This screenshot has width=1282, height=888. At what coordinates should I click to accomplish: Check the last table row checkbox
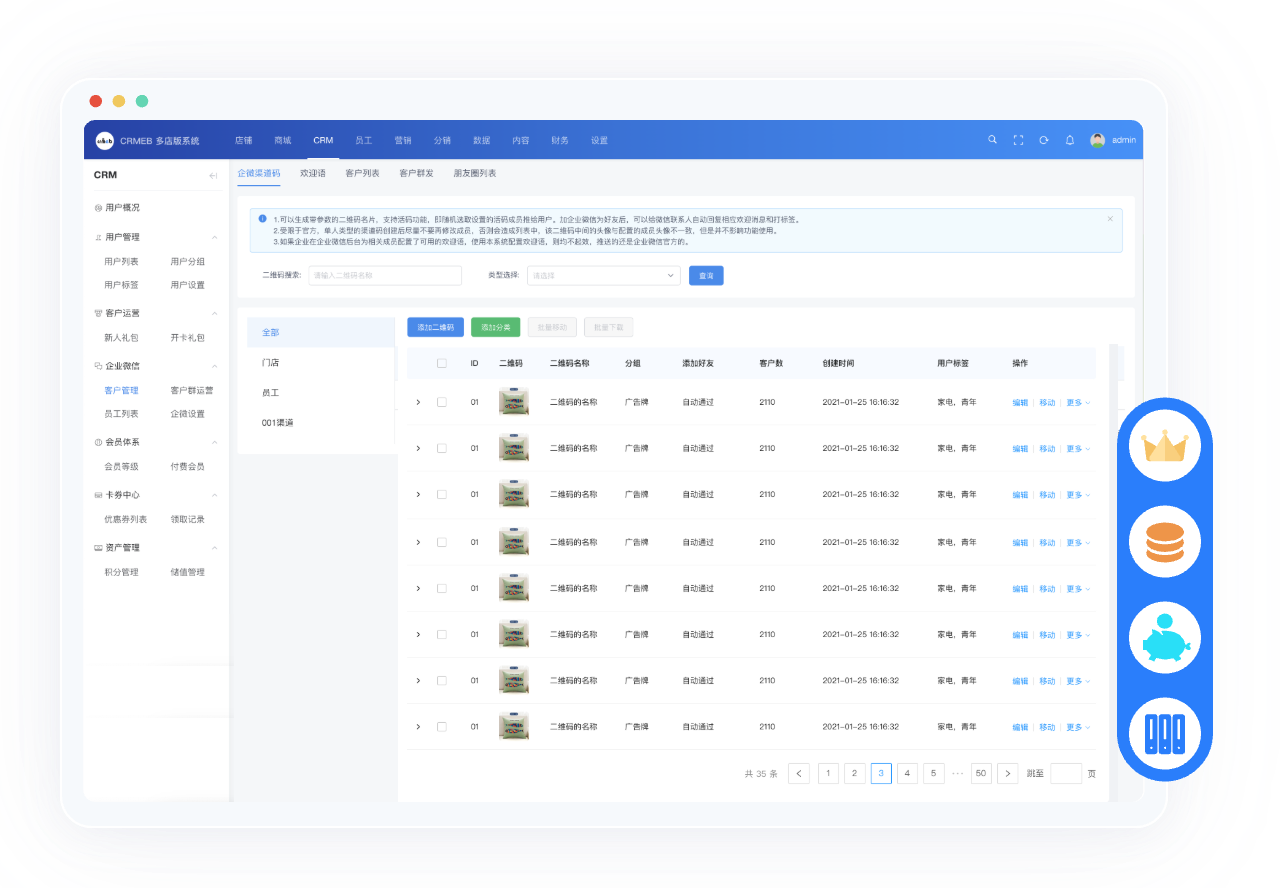pos(442,727)
